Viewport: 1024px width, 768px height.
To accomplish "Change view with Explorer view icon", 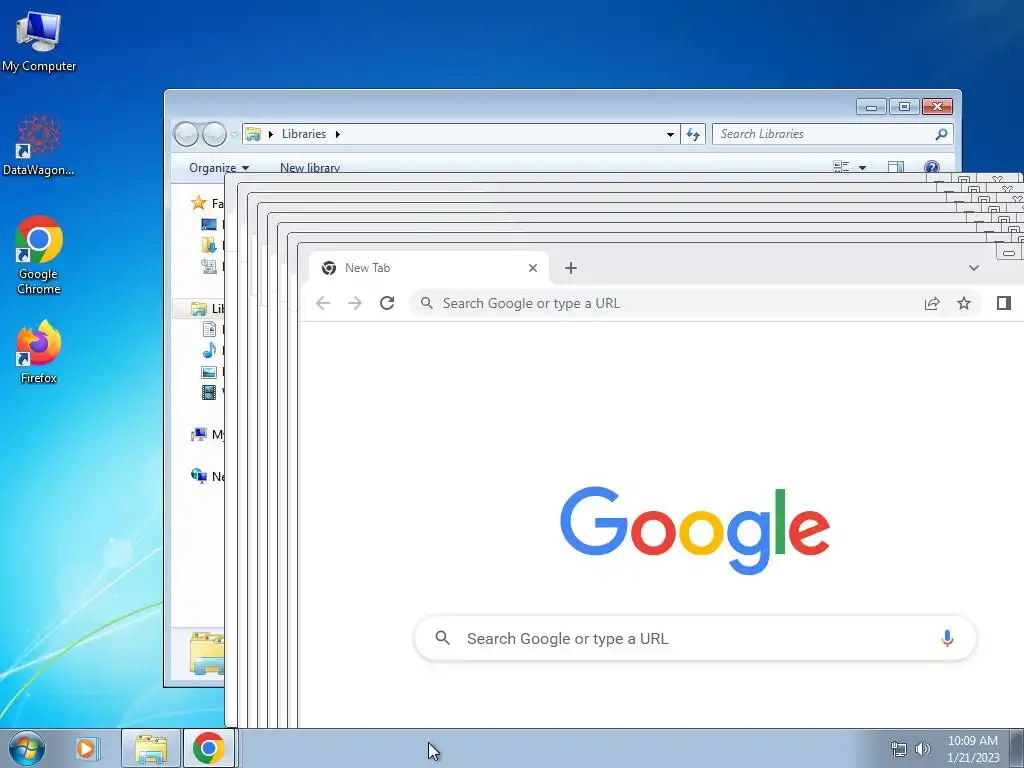I will (x=841, y=167).
